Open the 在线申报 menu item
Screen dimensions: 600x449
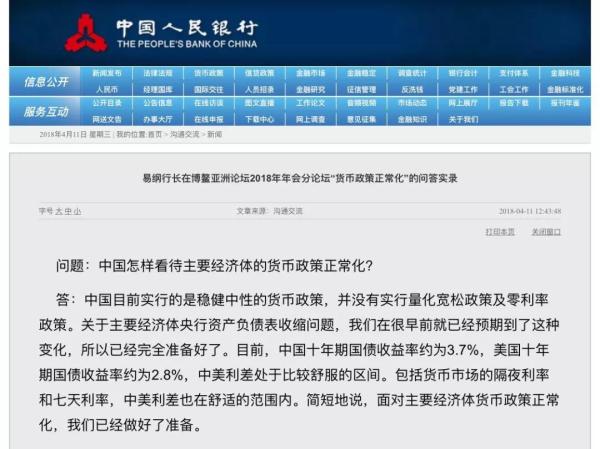(209, 119)
